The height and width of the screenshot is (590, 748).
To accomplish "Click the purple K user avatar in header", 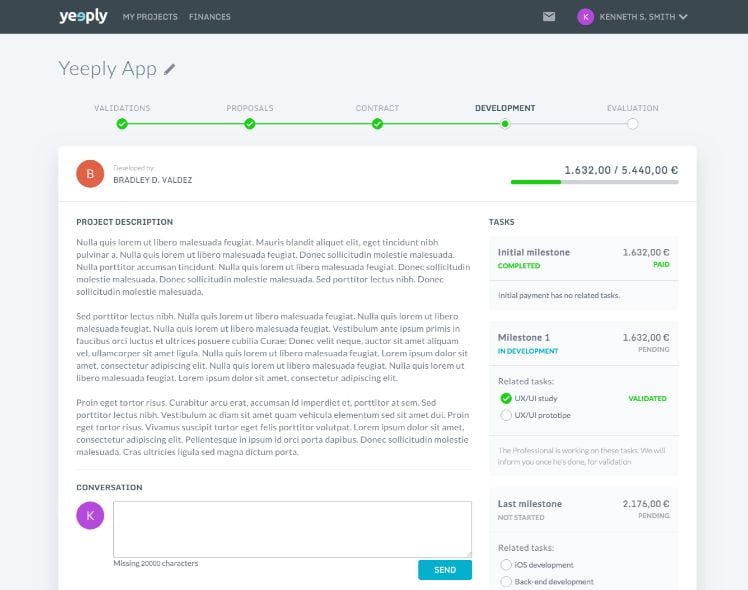I will (x=585, y=17).
